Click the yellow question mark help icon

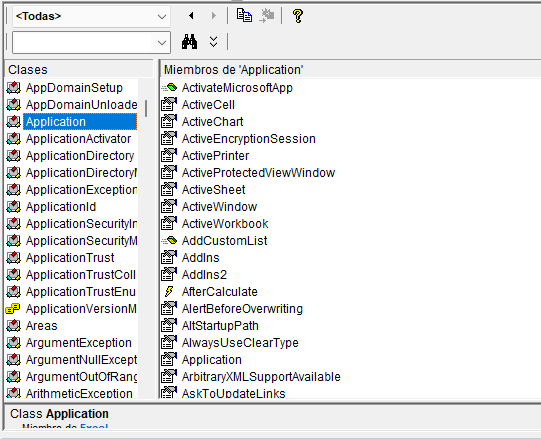pyautogui.click(x=298, y=16)
